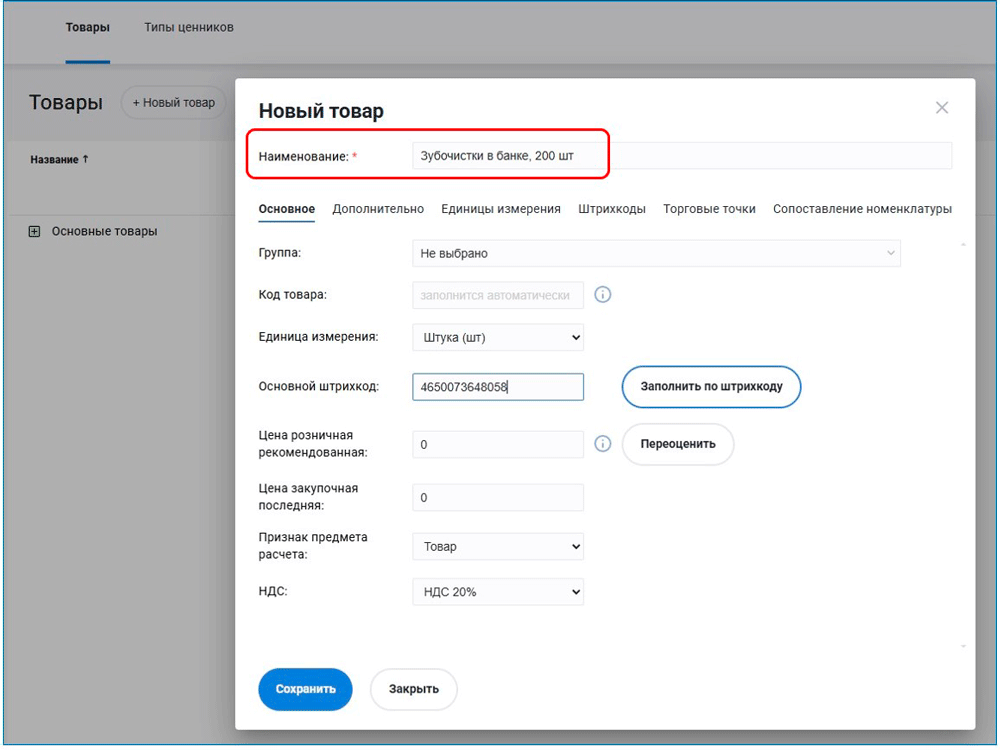Open Сопоставление номенклатуры tab
The width and height of the screenshot is (1000, 750).
862,209
